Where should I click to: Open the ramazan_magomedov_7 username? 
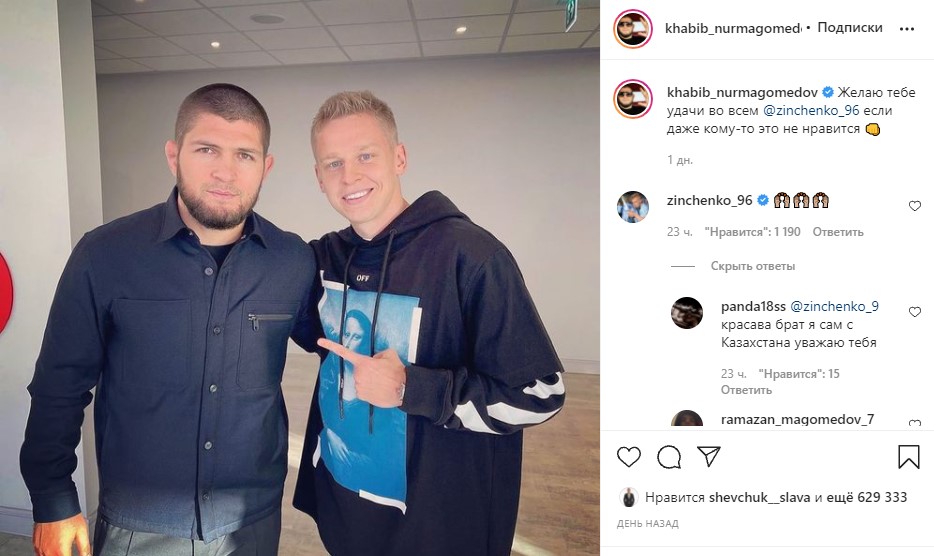[797, 420]
